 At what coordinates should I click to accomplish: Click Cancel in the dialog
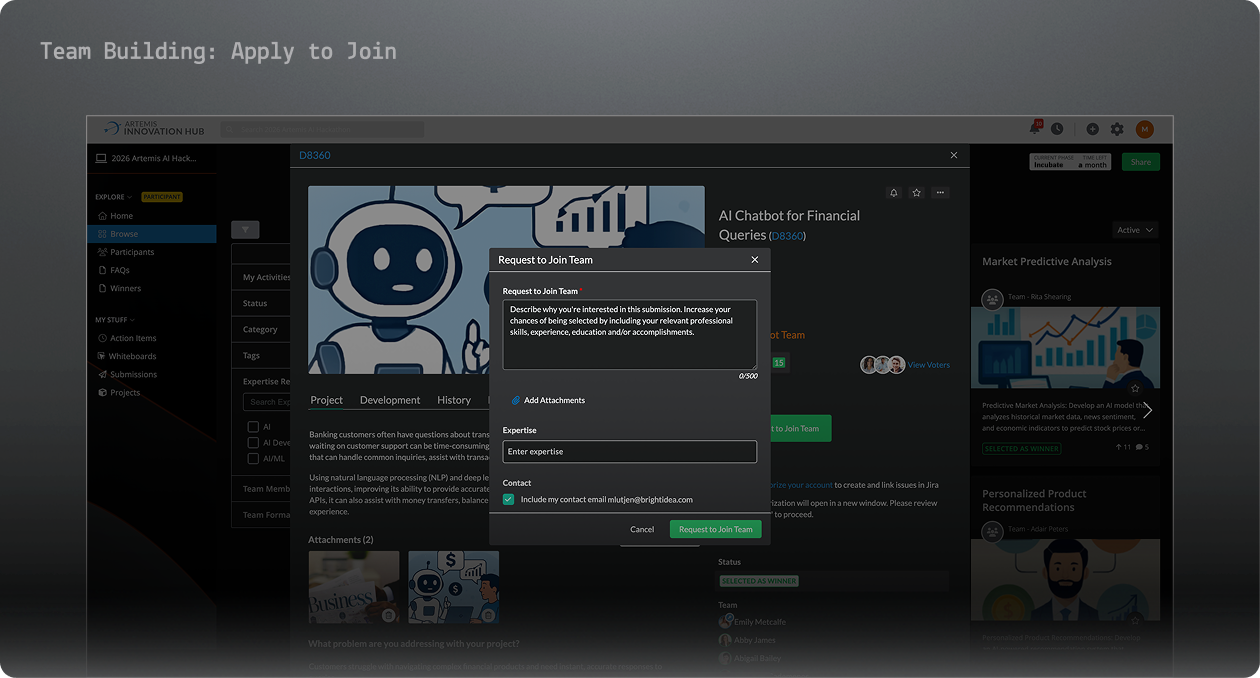pyautogui.click(x=641, y=529)
